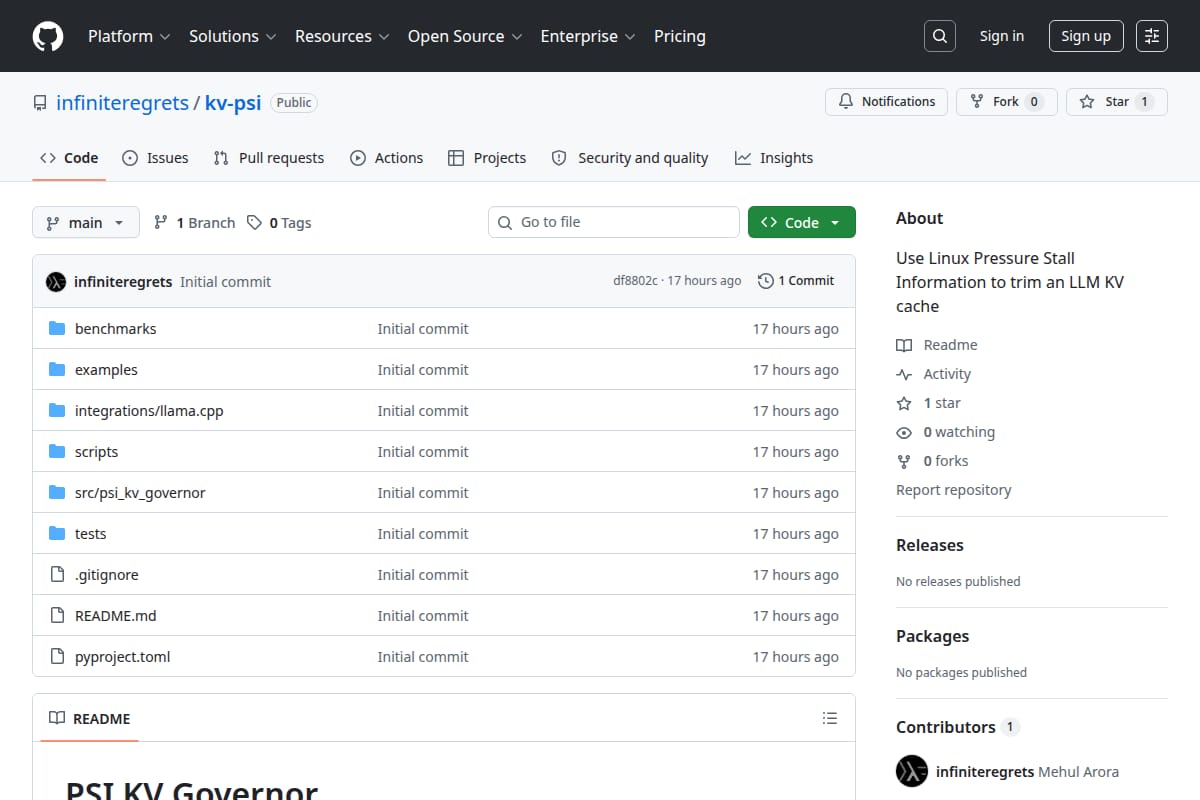1200x800 pixels.
Task: Star the kv-psi repository
Action: click(x=1116, y=102)
